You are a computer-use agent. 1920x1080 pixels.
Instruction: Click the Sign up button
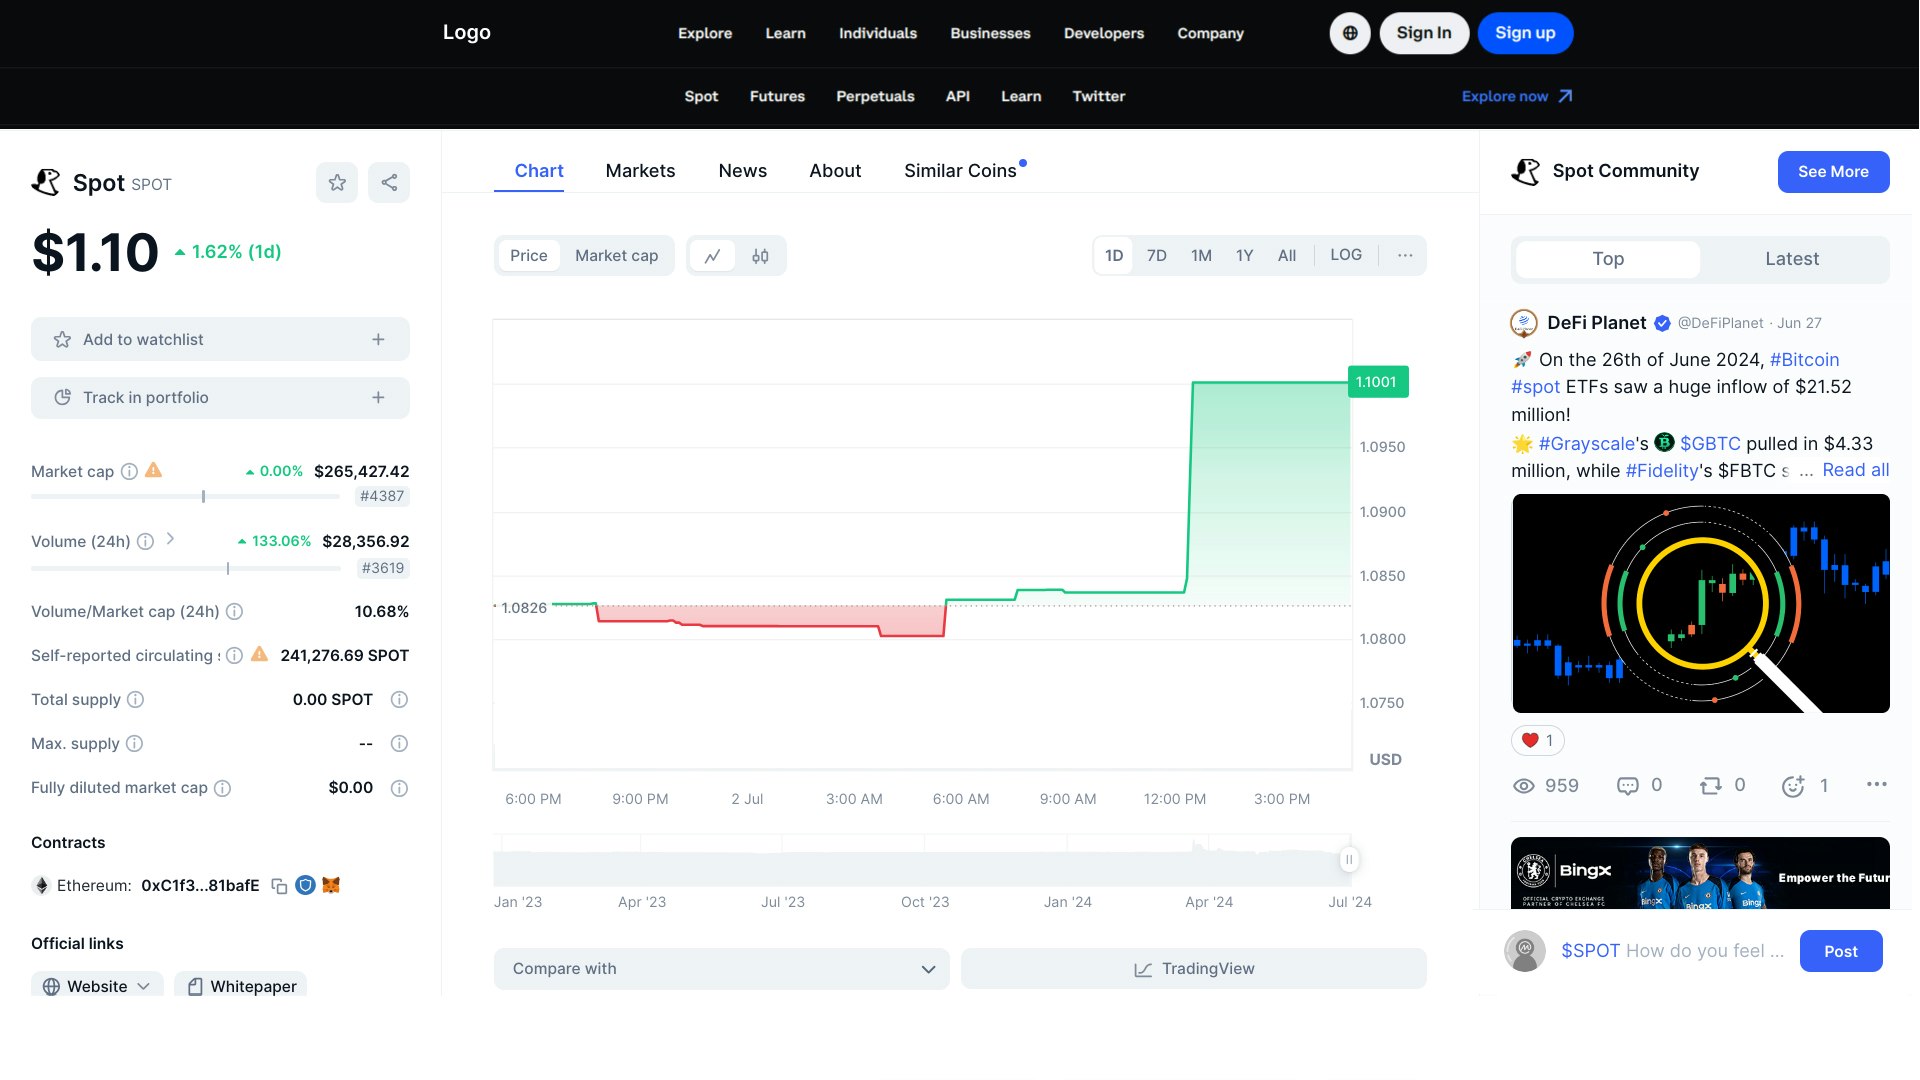point(1525,32)
